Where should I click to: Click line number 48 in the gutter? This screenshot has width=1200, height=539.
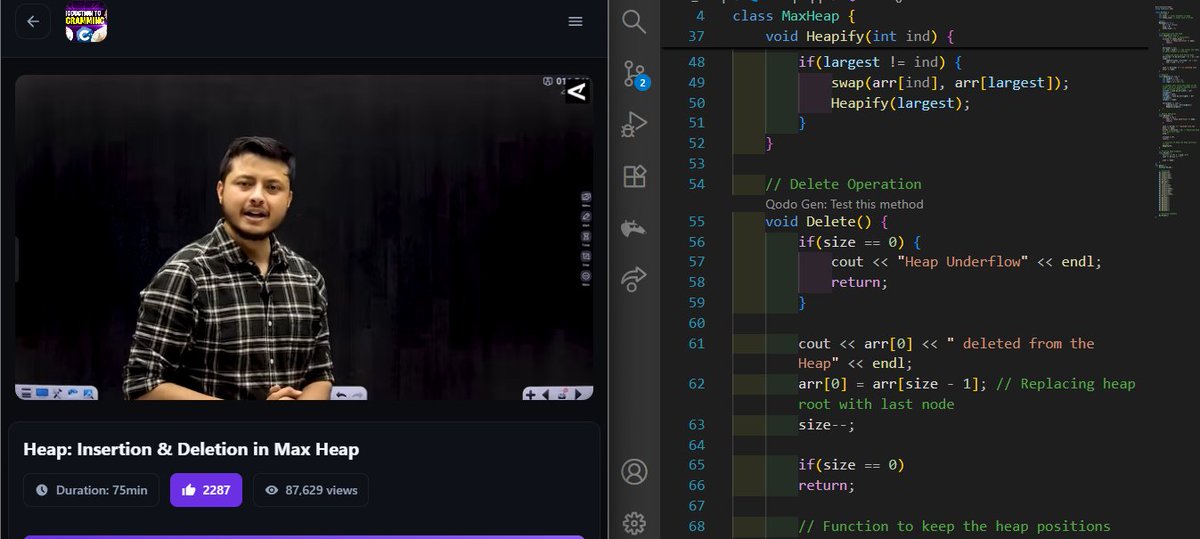[697, 62]
